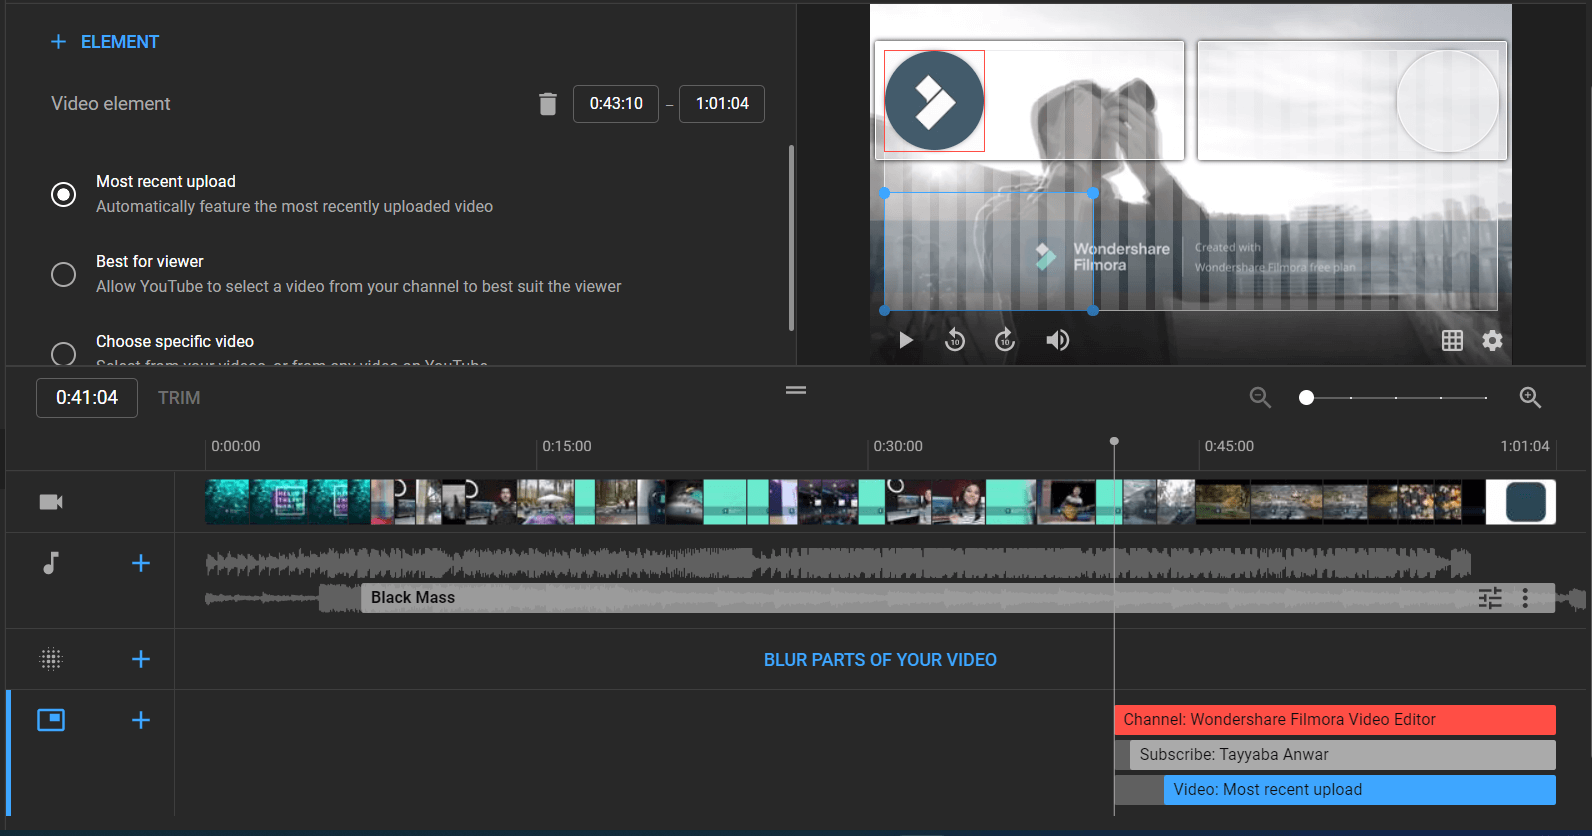Click the original audio waveform track
The width and height of the screenshot is (1592, 836).
point(838,563)
